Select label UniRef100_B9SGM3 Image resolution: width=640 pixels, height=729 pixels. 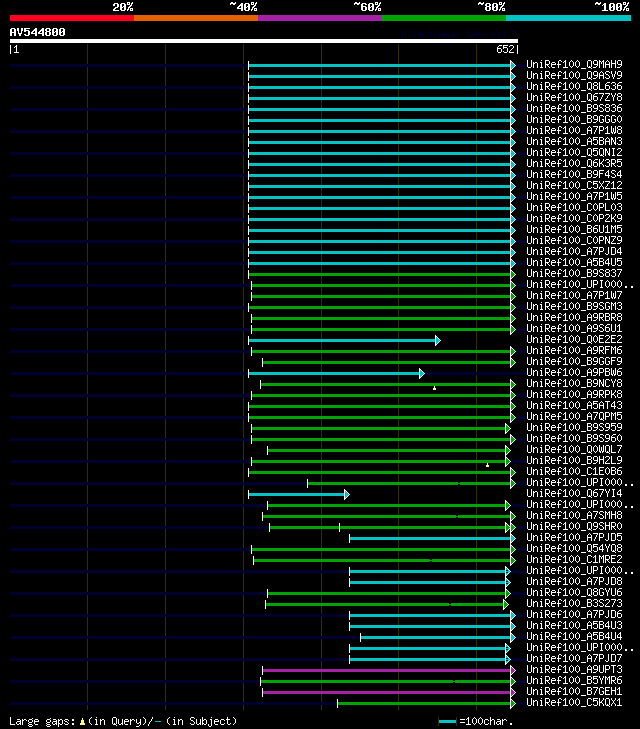pyautogui.click(x=574, y=306)
